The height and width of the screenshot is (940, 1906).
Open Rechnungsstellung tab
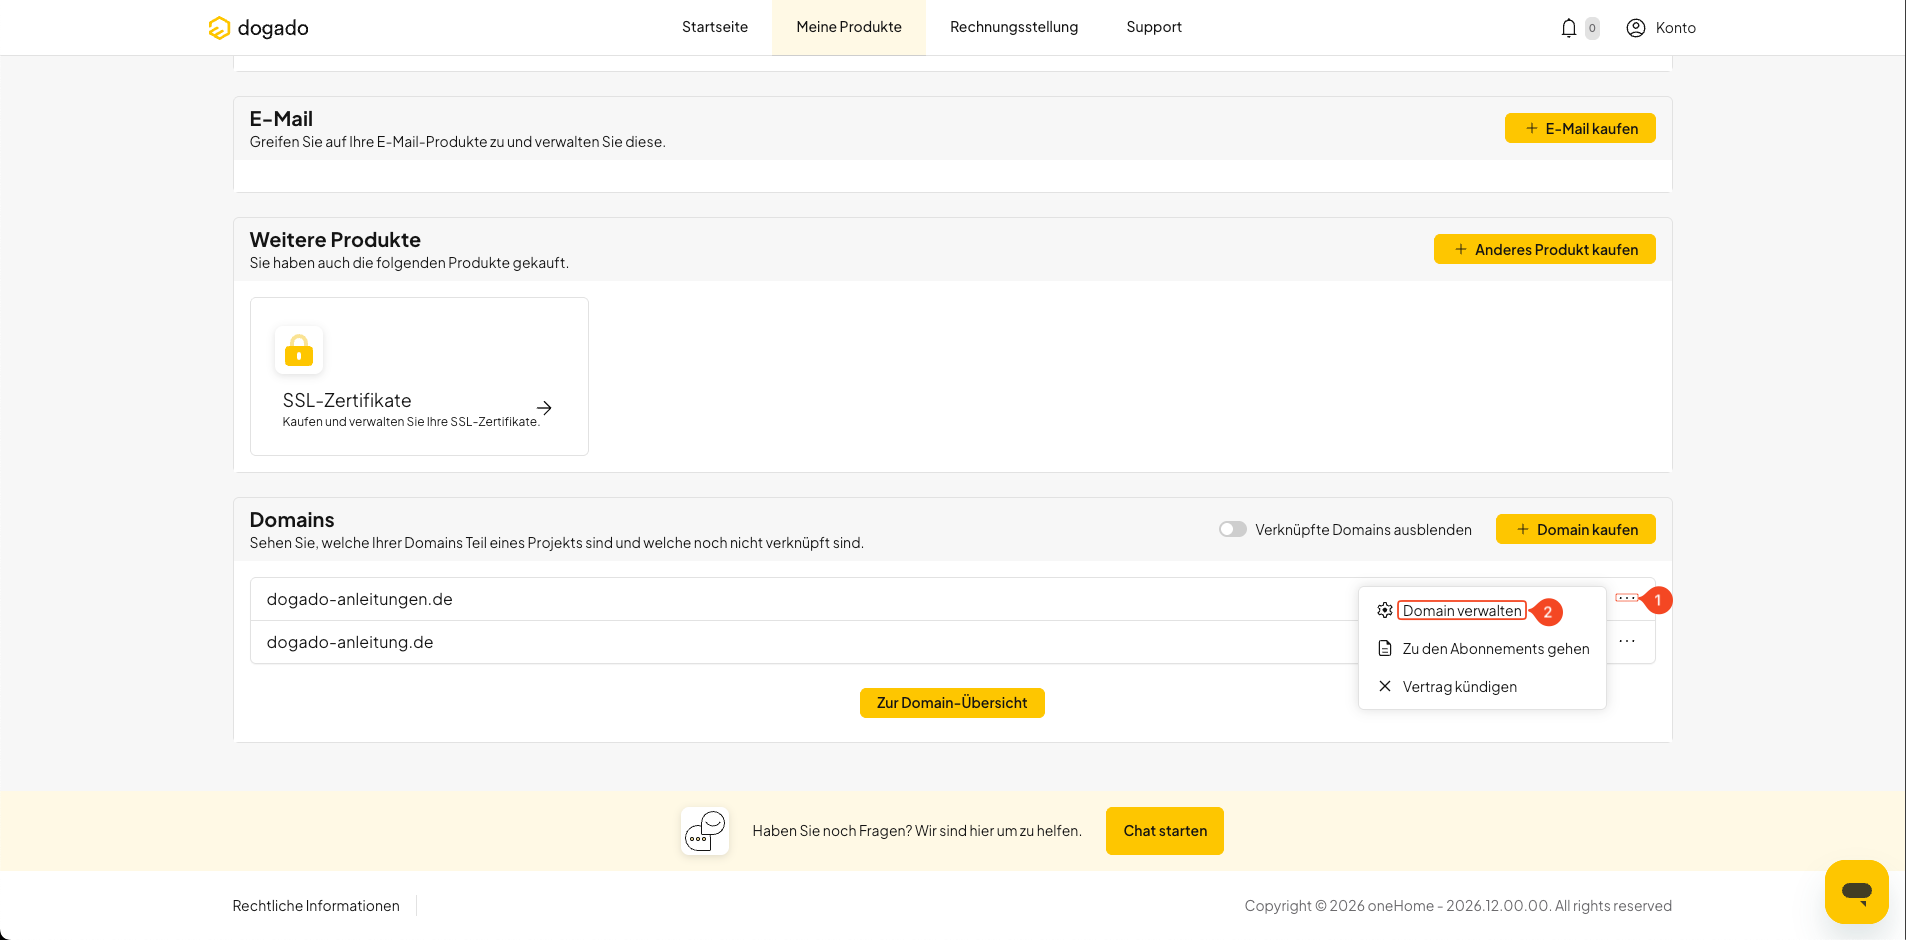1014,27
